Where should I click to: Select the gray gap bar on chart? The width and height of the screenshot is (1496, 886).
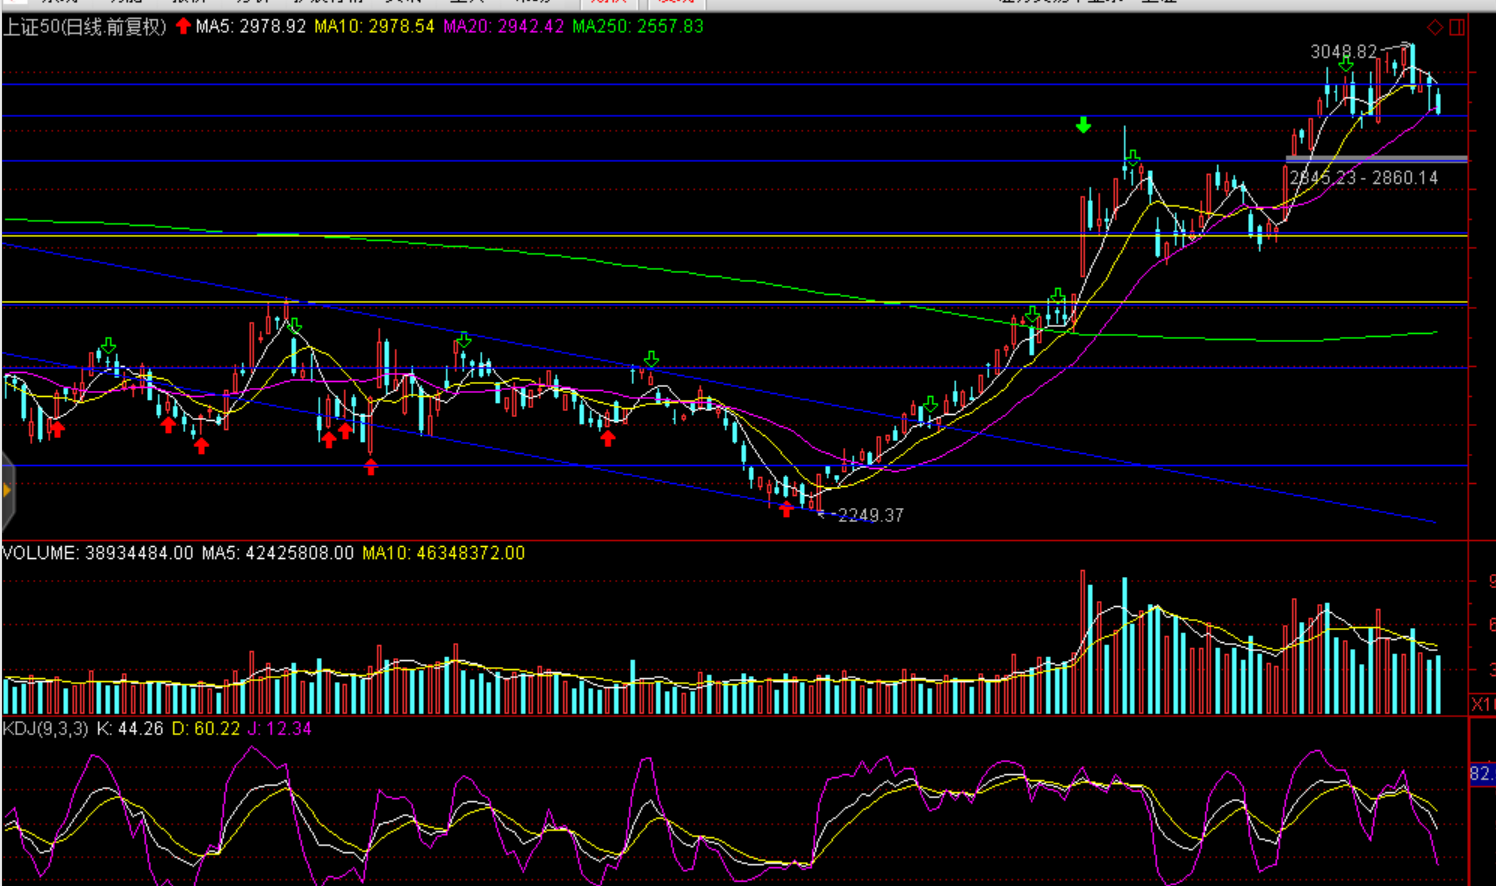point(1375,158)
